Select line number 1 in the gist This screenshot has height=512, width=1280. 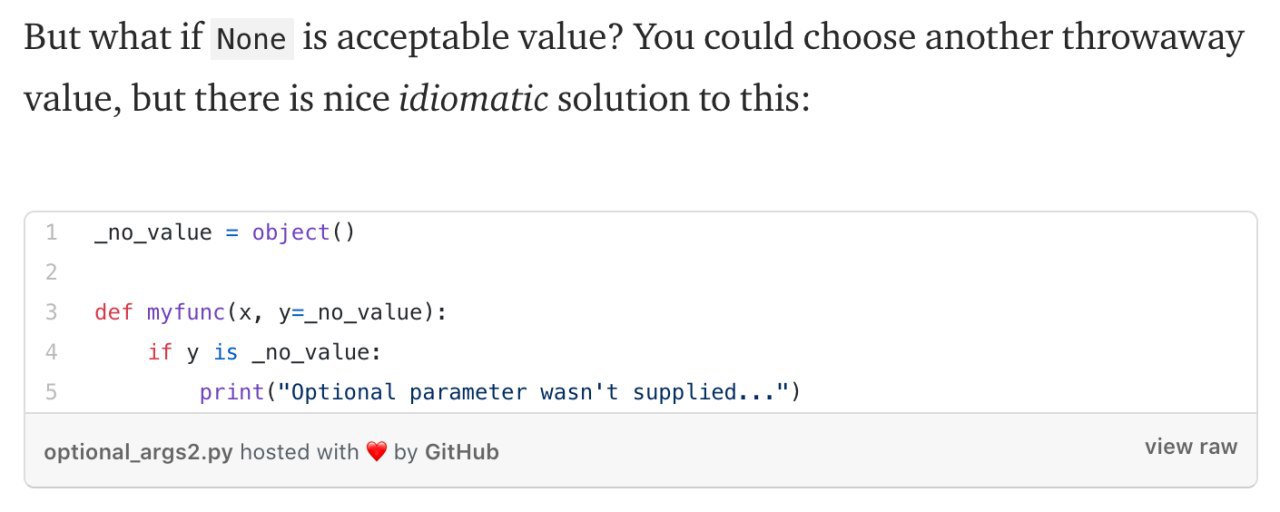[51, 233]
